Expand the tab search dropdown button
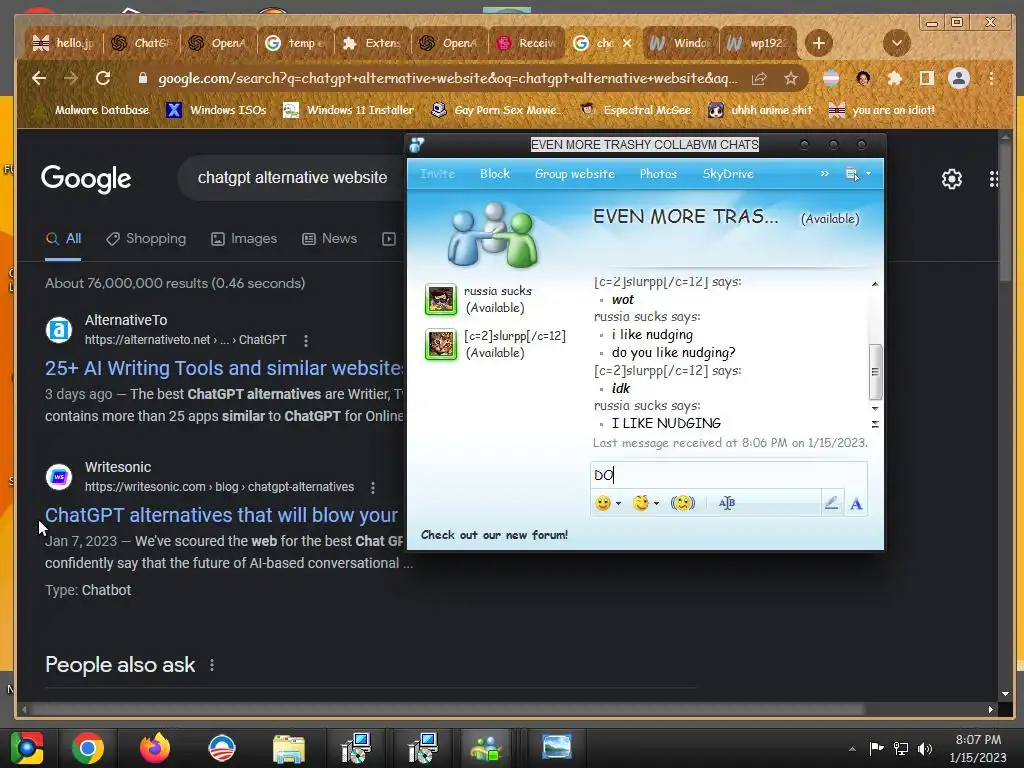Screen dimensions: 1024x768 897,43
